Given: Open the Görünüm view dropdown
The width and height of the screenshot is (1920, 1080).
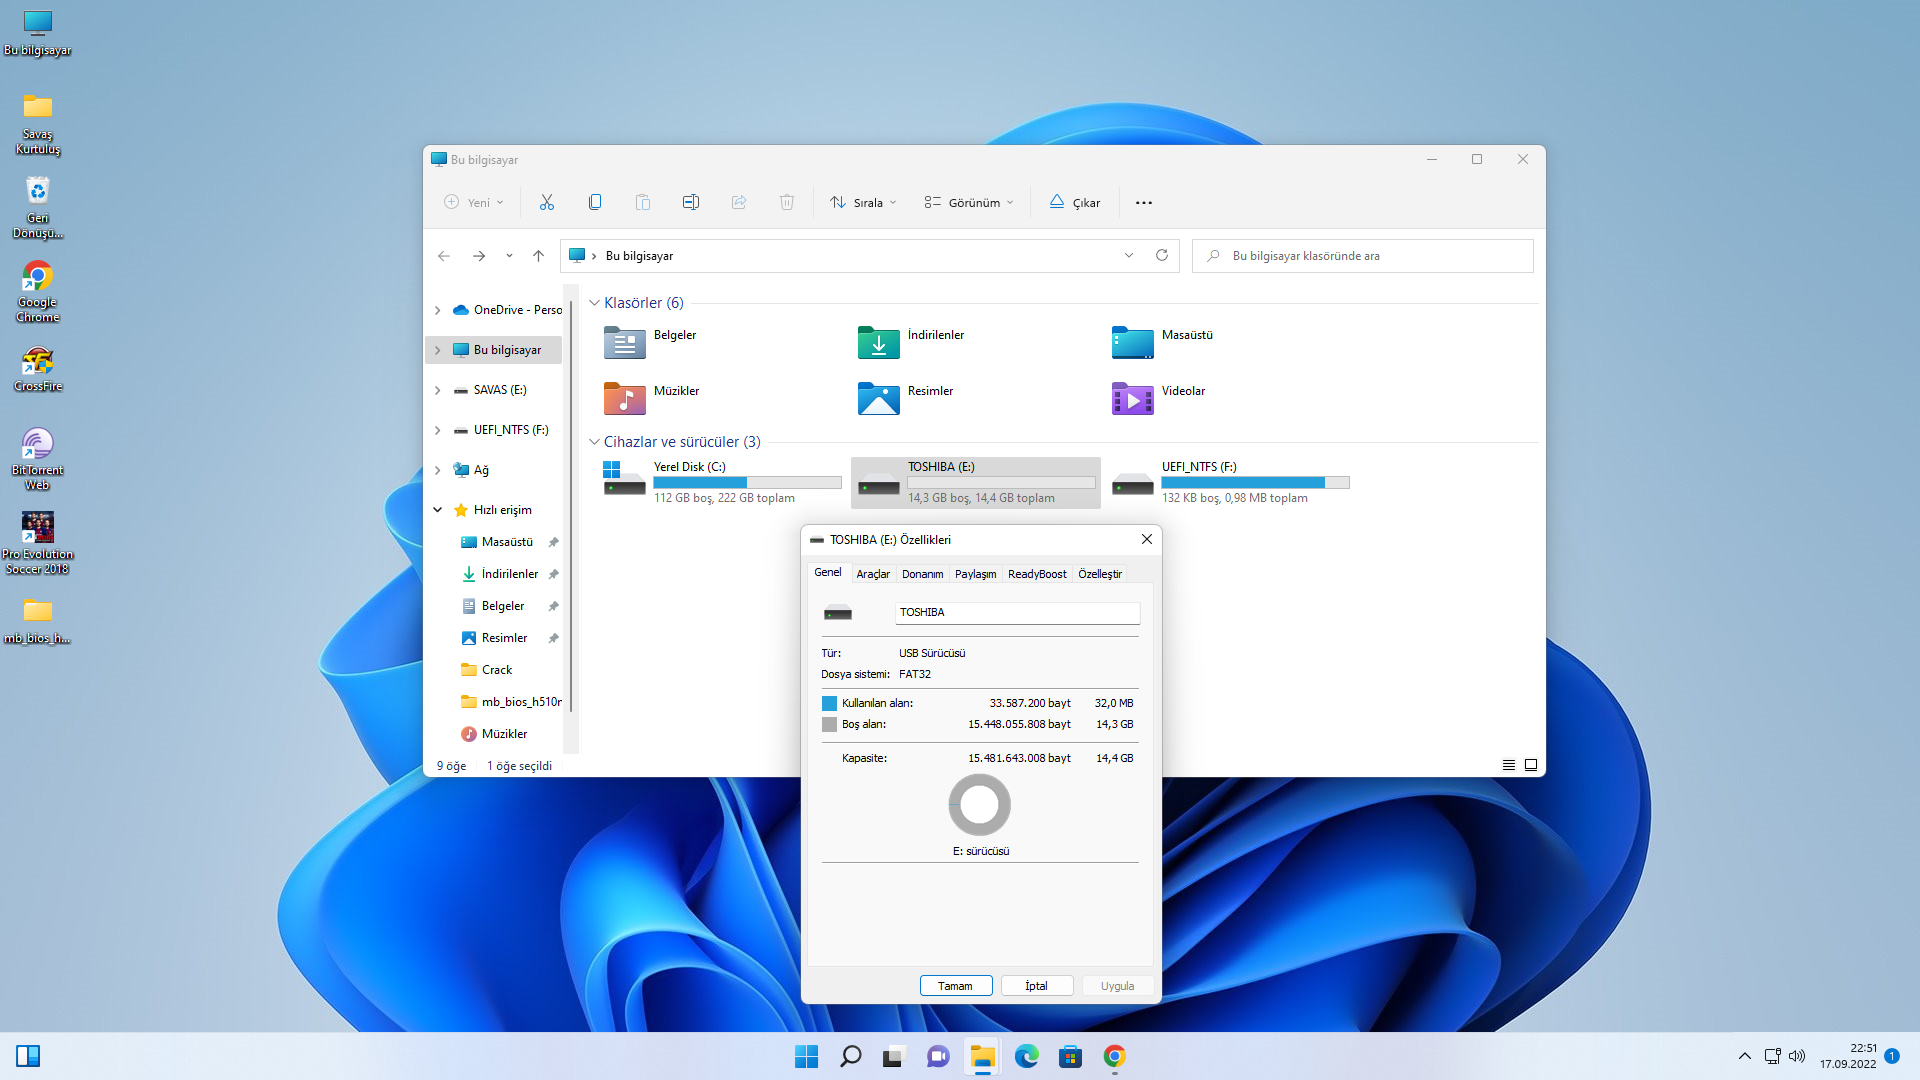Looking at the screenshot, I should coord(969,202).
